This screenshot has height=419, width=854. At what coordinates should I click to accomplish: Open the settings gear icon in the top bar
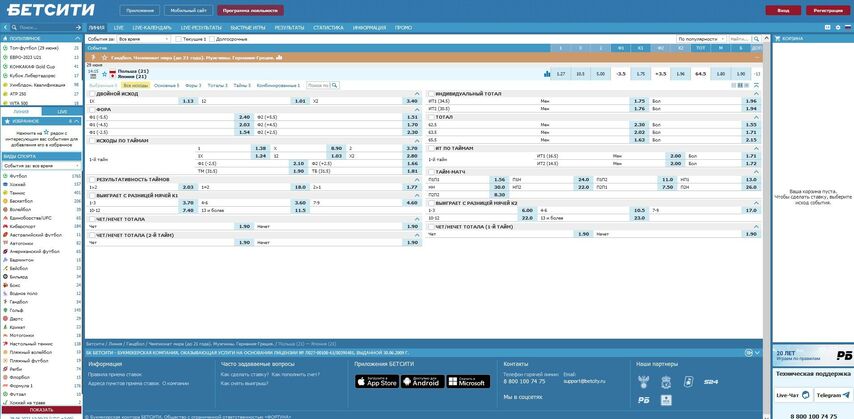838,27
